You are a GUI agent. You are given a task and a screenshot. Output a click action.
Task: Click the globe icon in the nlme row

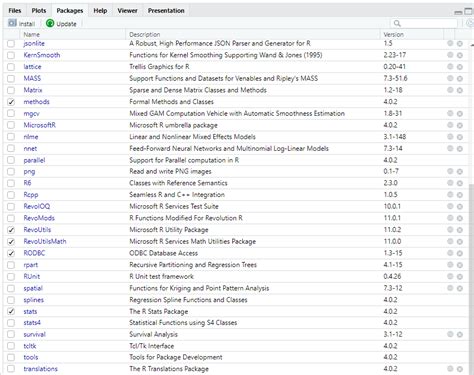(x=450, y=137)
